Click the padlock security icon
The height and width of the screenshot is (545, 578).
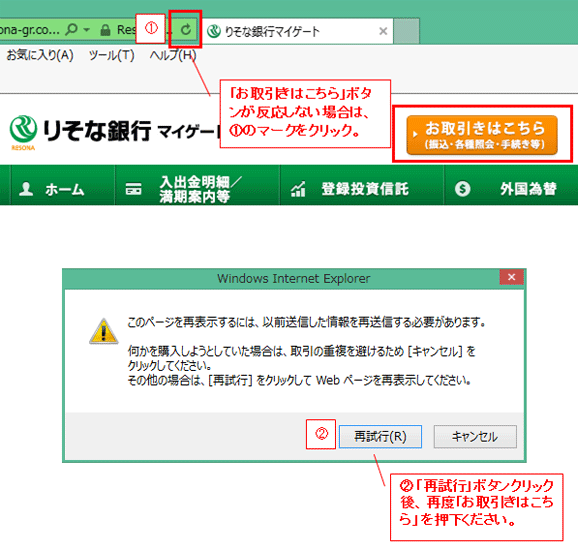tap(105, 30)
